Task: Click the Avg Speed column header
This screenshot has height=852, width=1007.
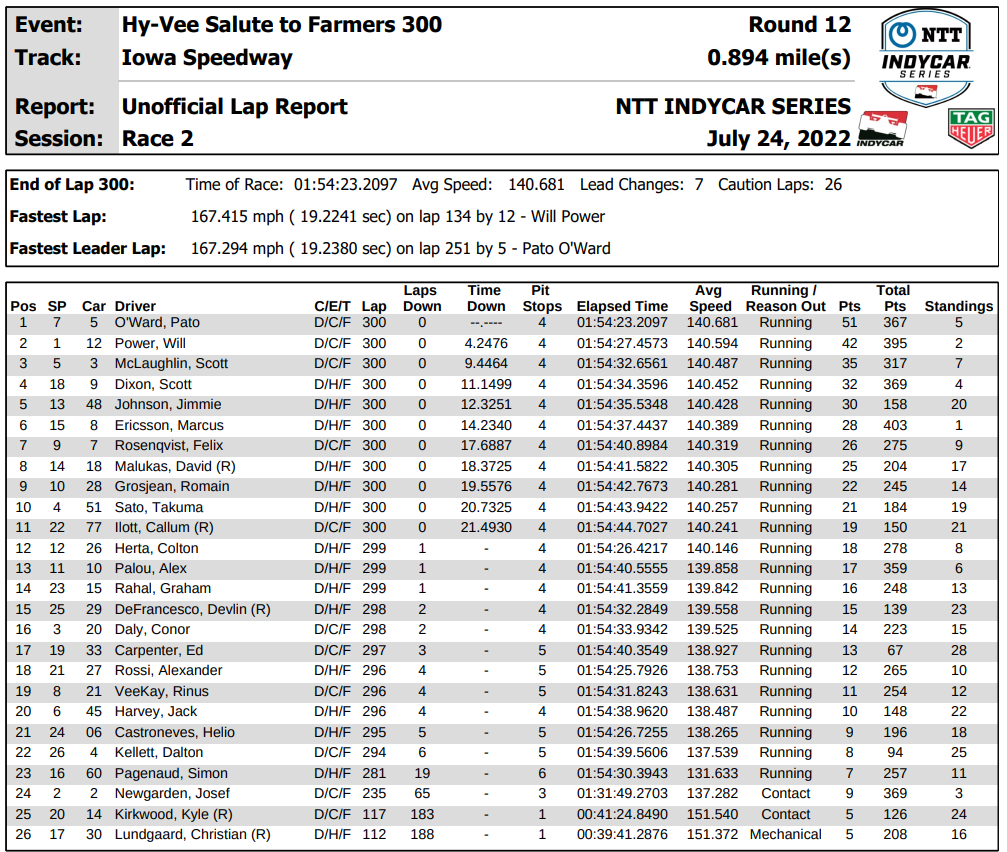Action: (710, 299)
